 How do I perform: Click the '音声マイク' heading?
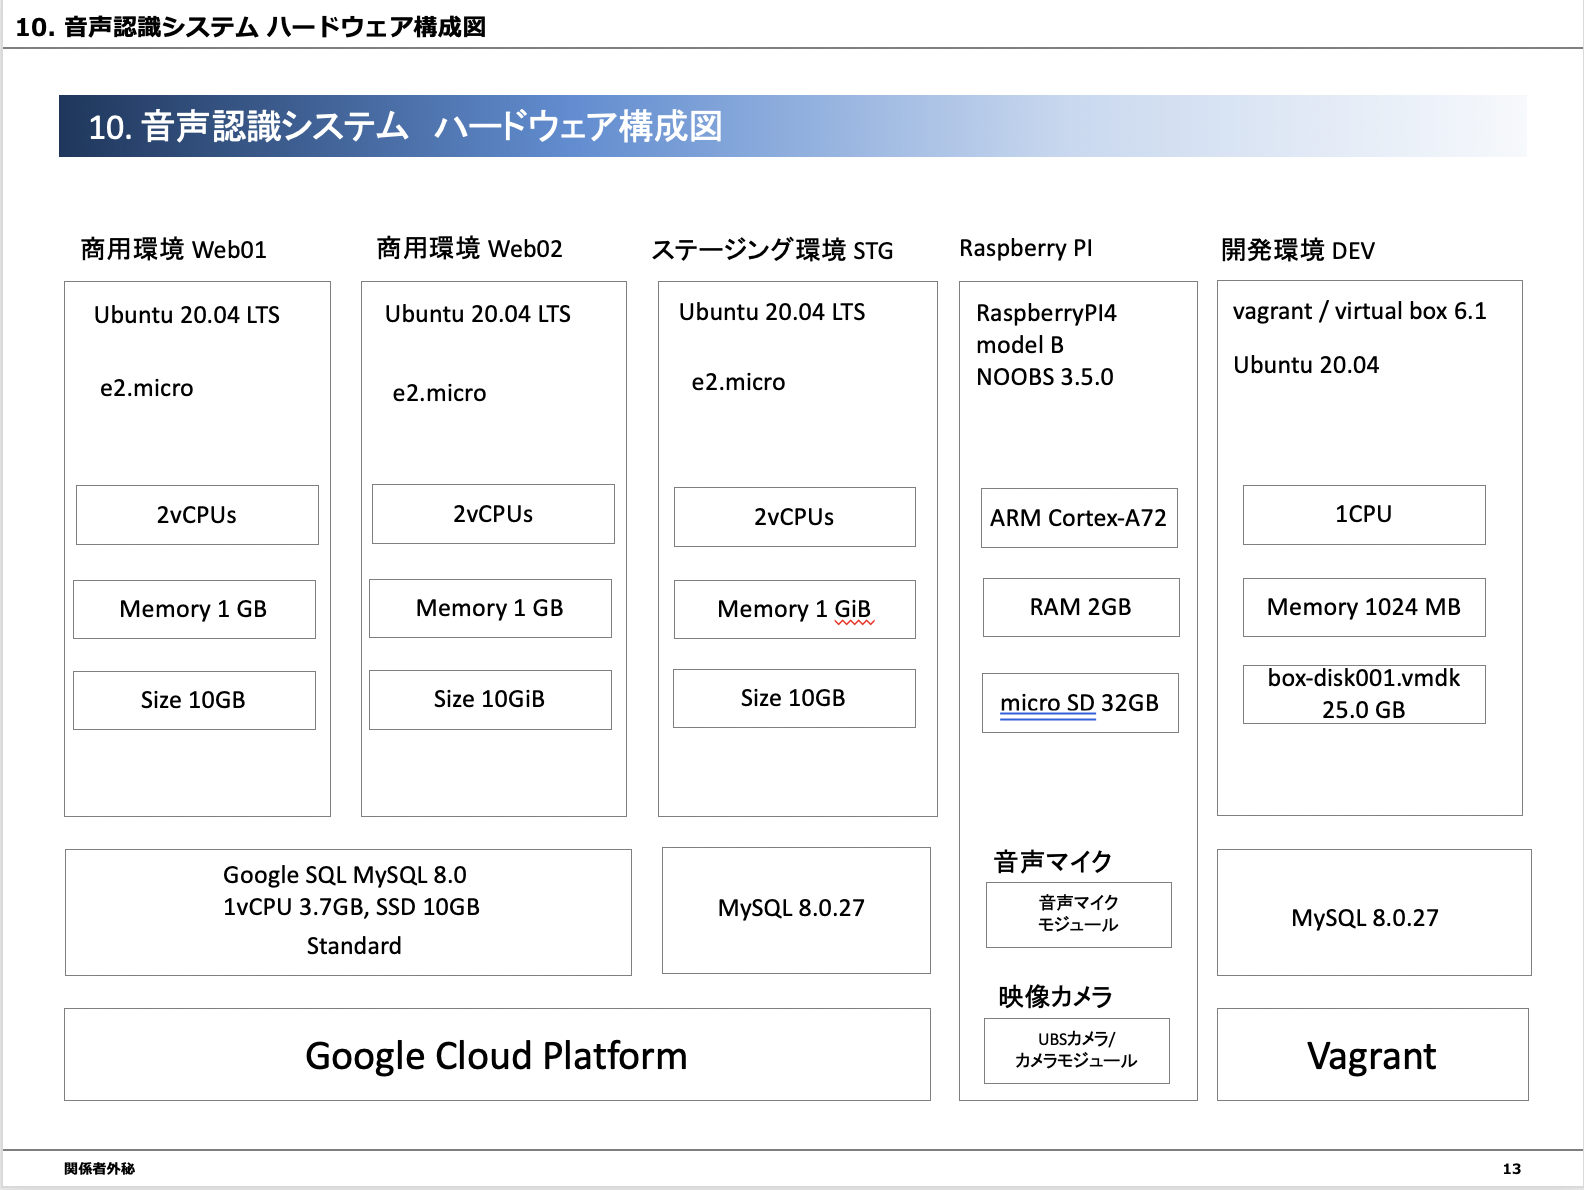(x=1053, y=861)
